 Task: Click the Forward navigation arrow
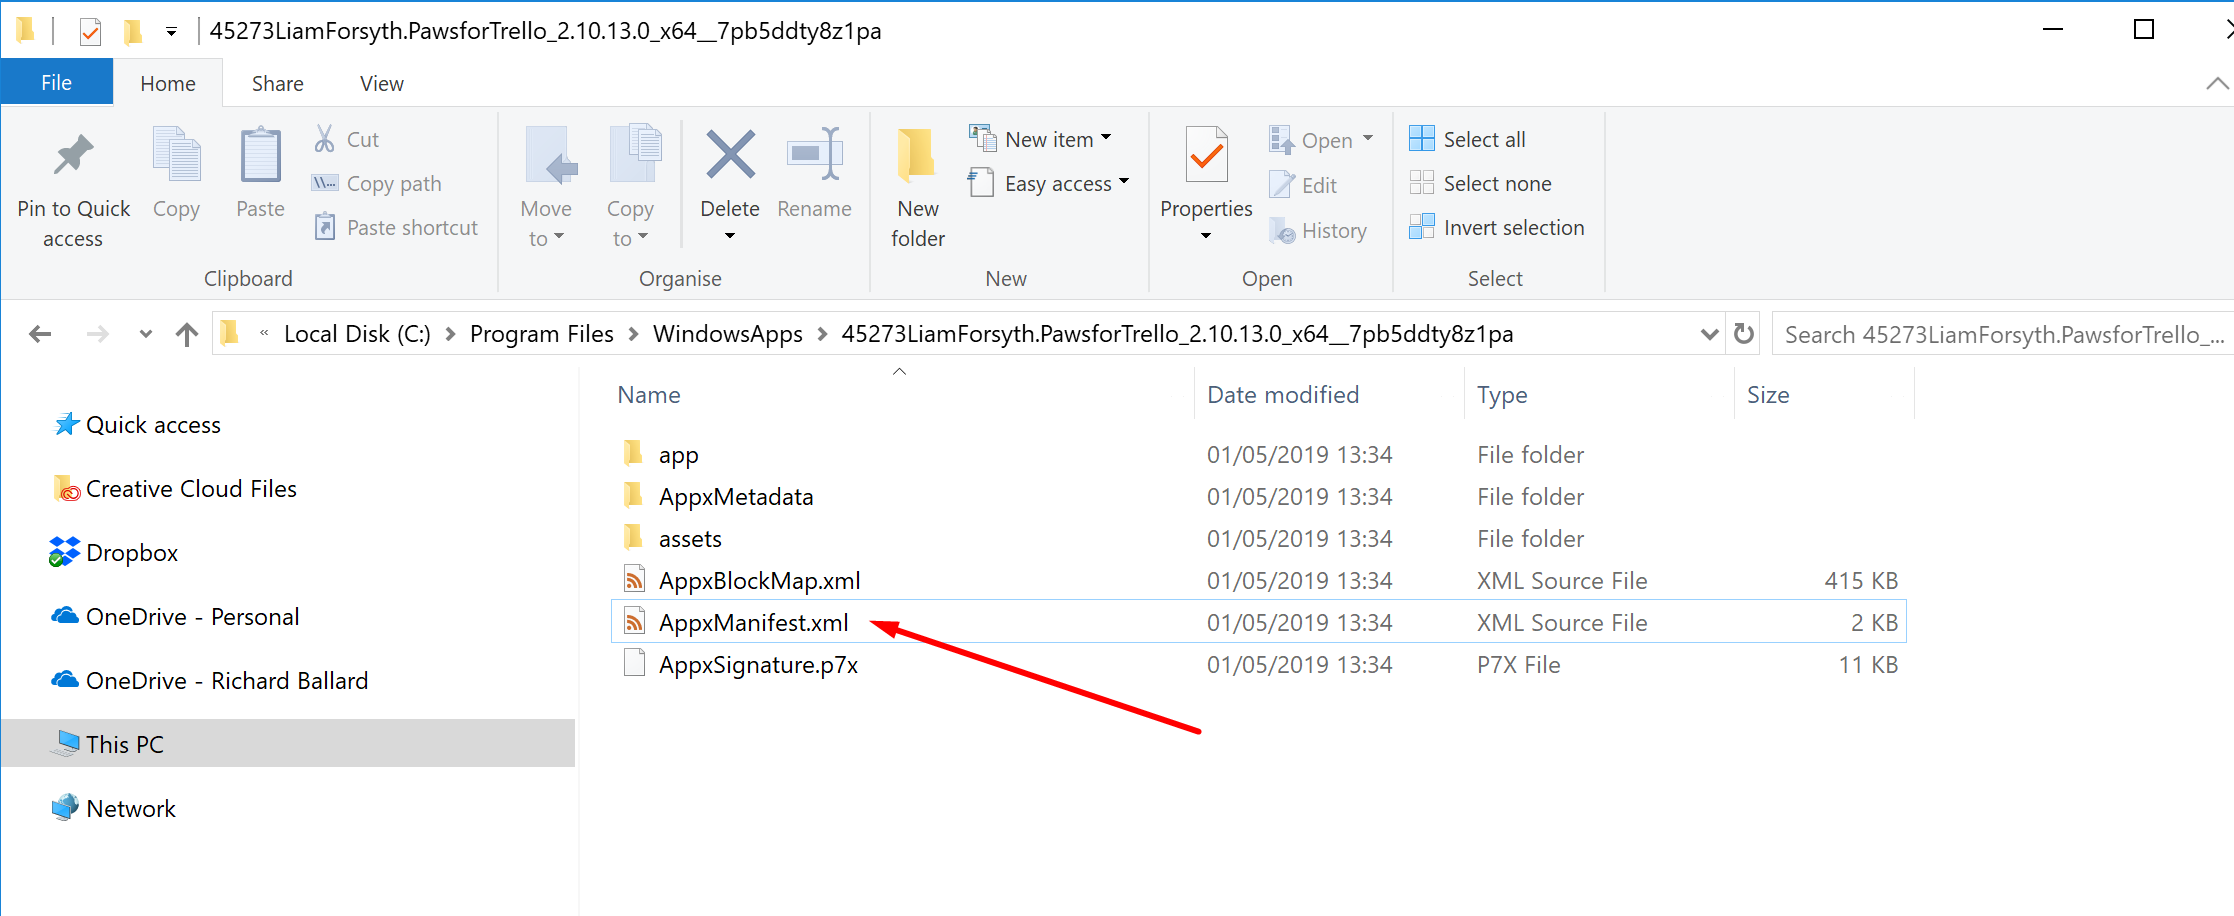pyautogui.click(x=97, y=334)
